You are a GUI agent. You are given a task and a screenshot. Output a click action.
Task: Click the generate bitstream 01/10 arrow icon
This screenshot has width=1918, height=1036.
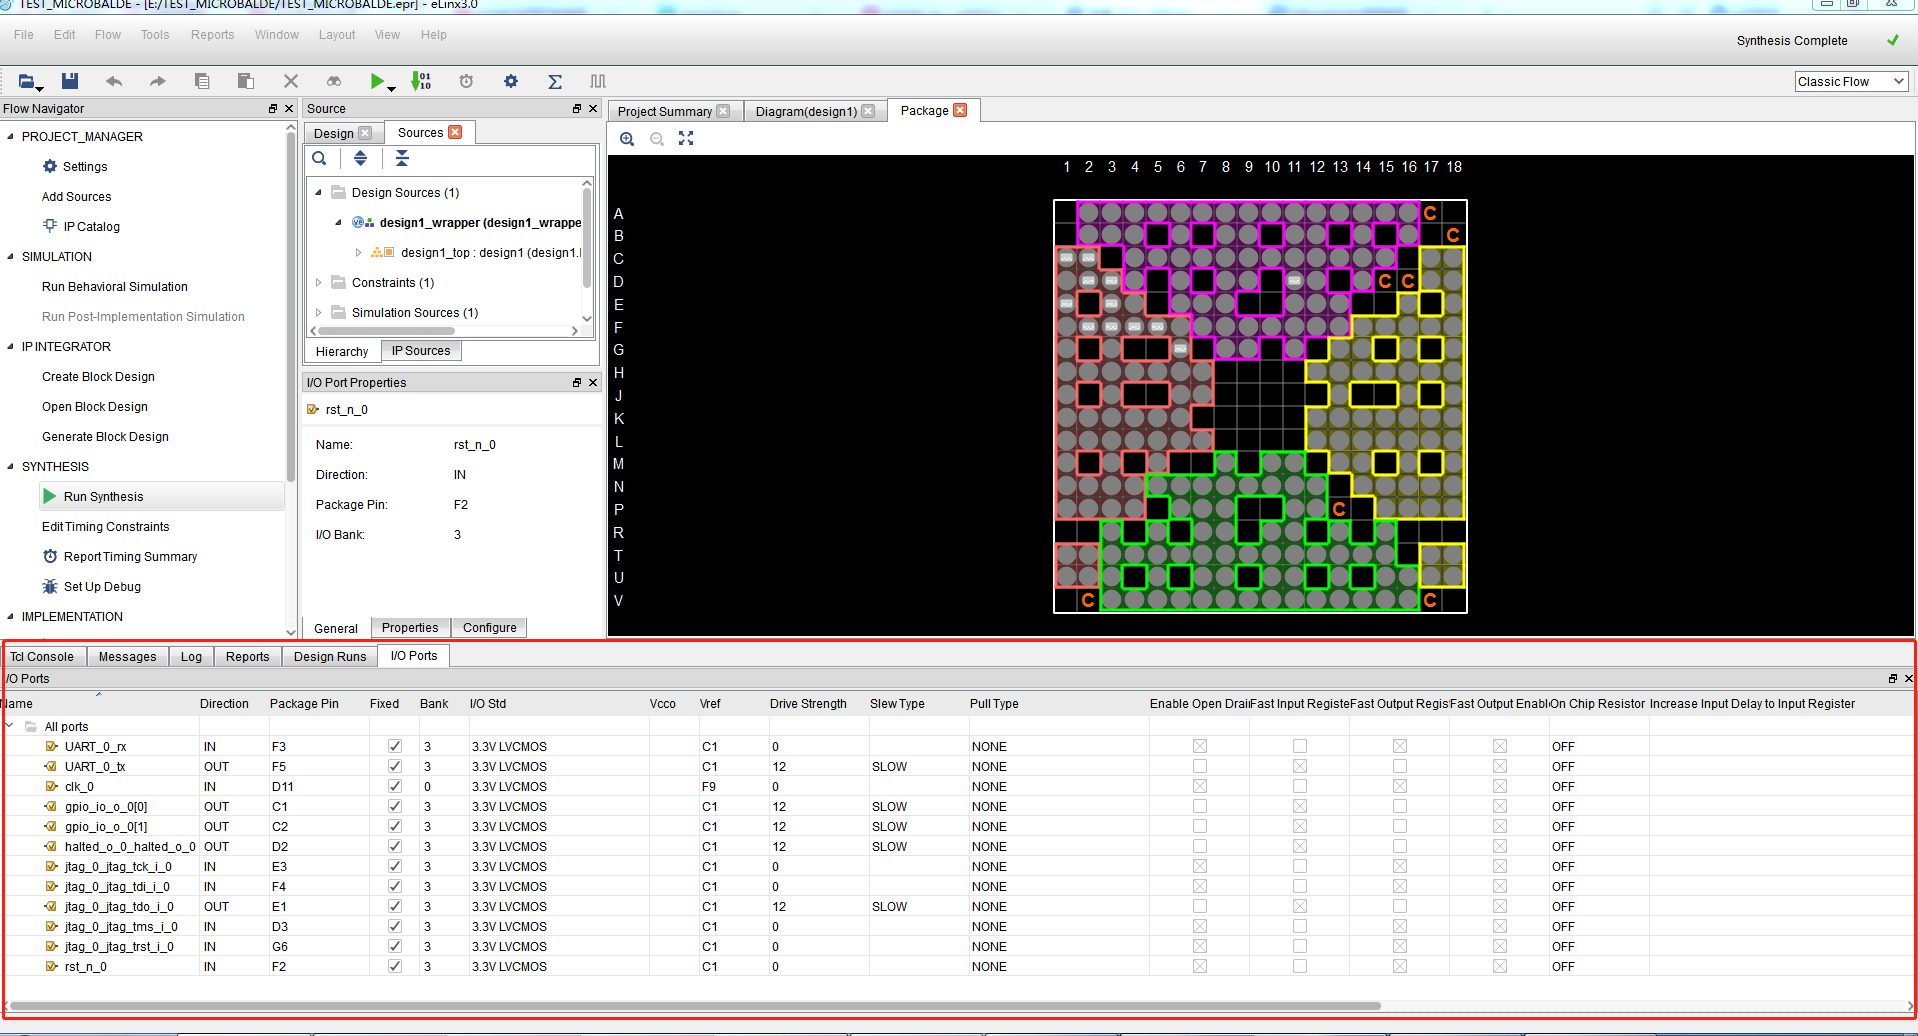click(x=421, y=81)
